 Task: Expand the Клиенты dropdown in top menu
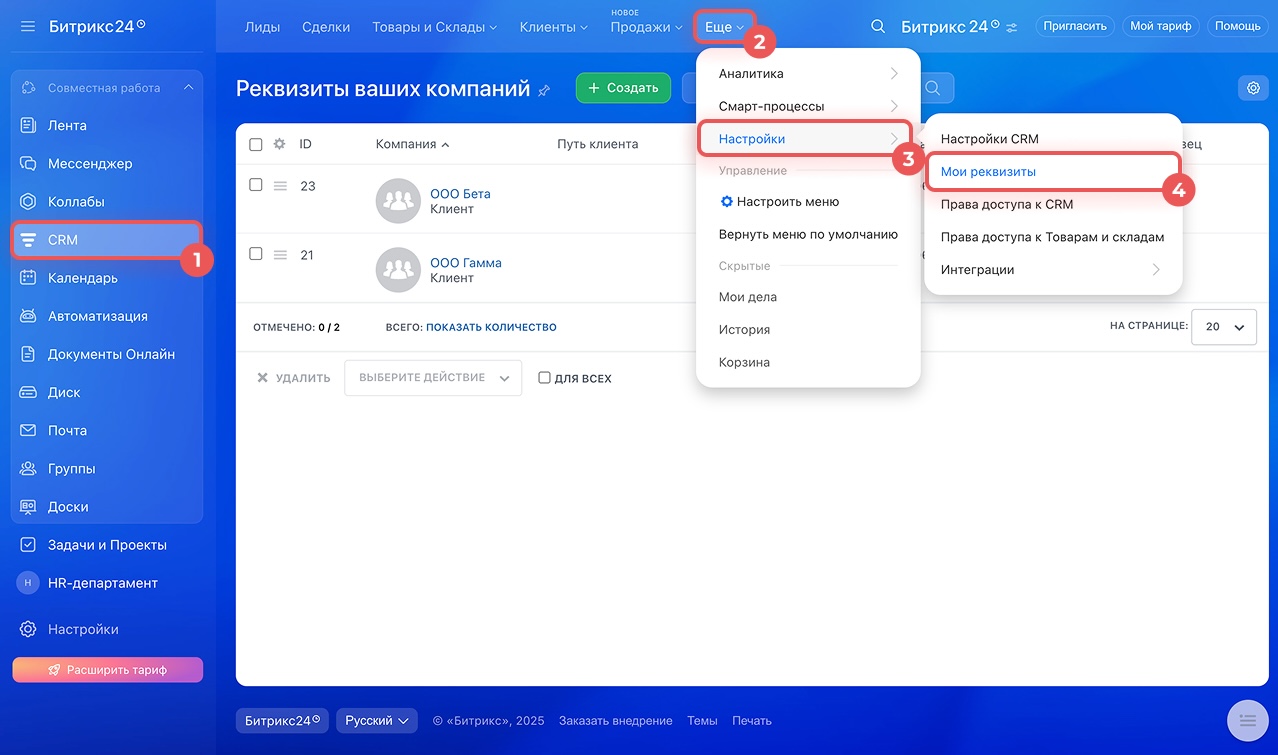tap(554, 27)
